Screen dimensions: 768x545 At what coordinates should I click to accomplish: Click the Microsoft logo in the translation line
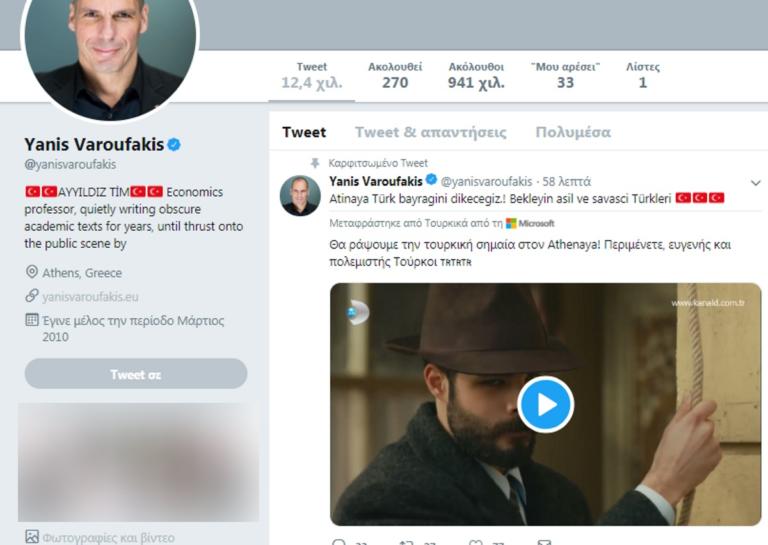pos(511,223)
